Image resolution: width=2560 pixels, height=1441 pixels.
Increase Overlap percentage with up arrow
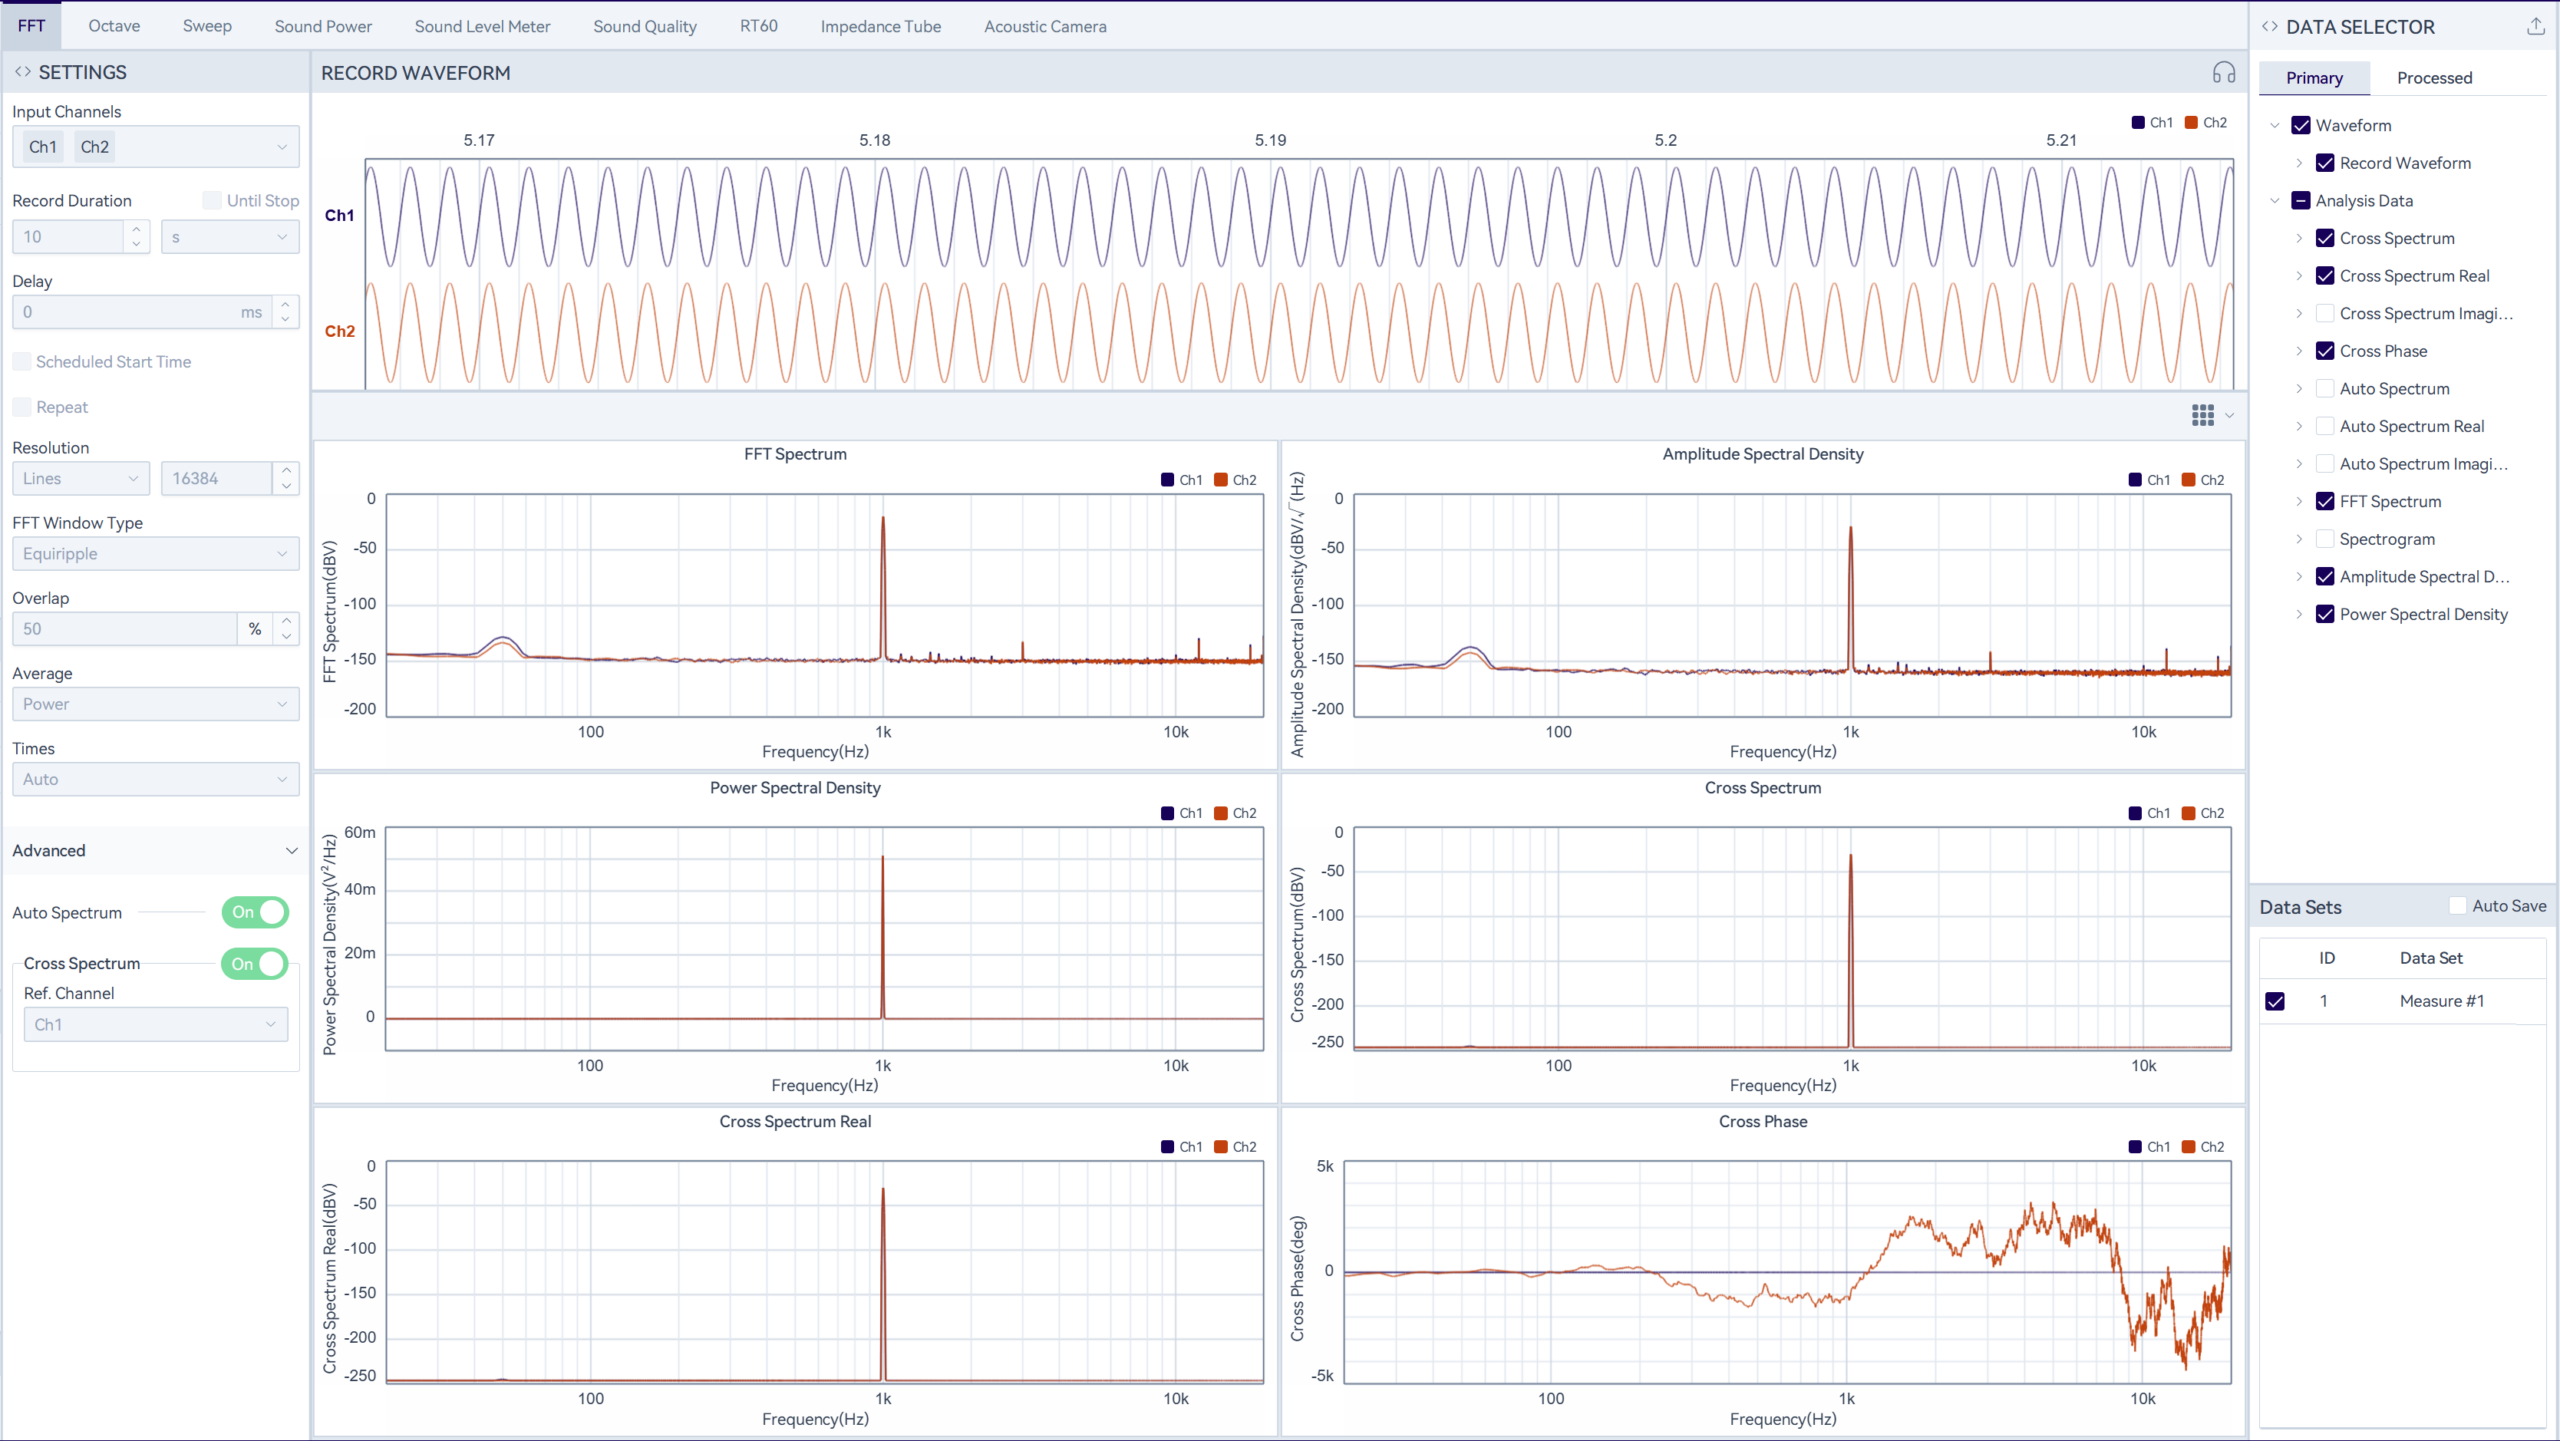[286, 621]
